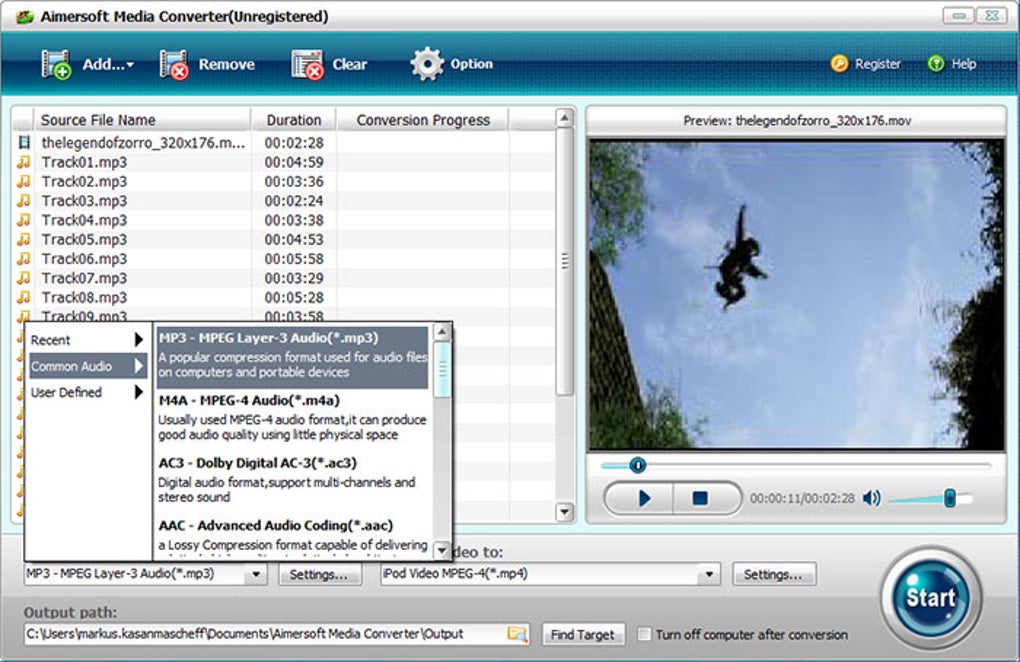The height and width of the screenshot is (662, 1020).
Task: Click the music note icon for Track01.mp3
Action: click(24, 162)
